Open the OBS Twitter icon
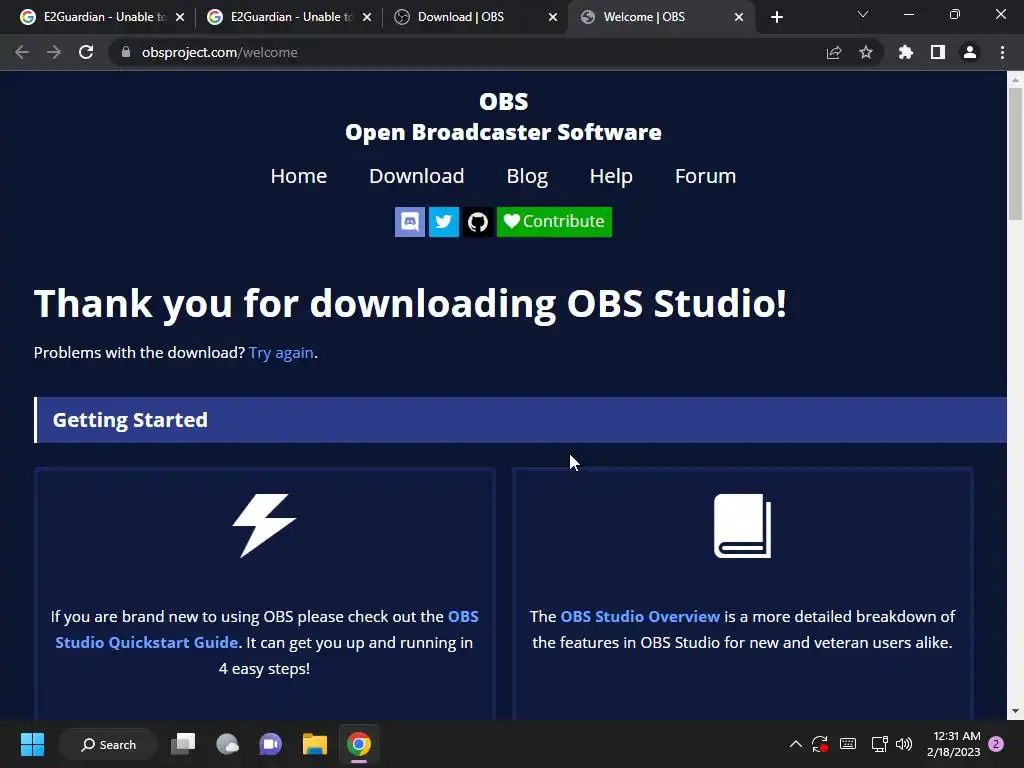1024x768 pixels. click(443, 222)
